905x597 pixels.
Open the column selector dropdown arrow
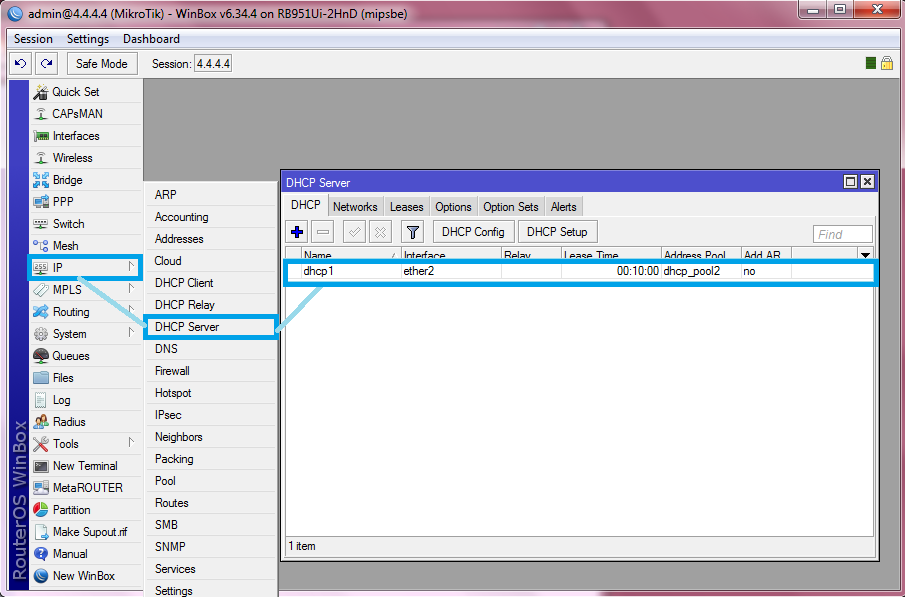[x=865, y=255]
